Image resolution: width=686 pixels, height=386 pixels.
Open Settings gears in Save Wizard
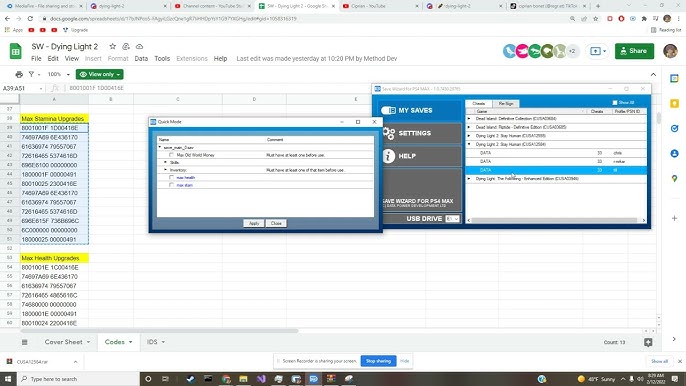coord(388,133)
